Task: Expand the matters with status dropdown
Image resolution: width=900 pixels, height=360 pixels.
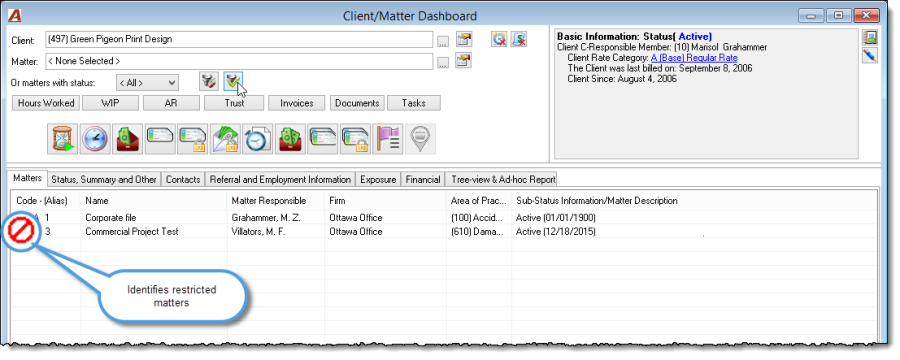Action: pyautogui.click(x=147, y=83)
